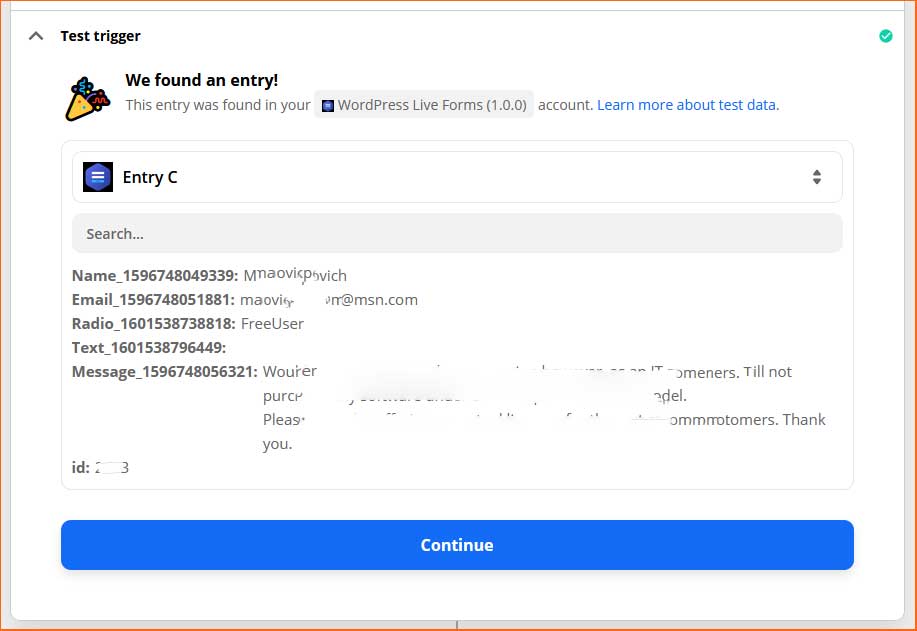
Task: Click the green success checkmark icon
Action: pyautogui.click(x=885, y=36)
